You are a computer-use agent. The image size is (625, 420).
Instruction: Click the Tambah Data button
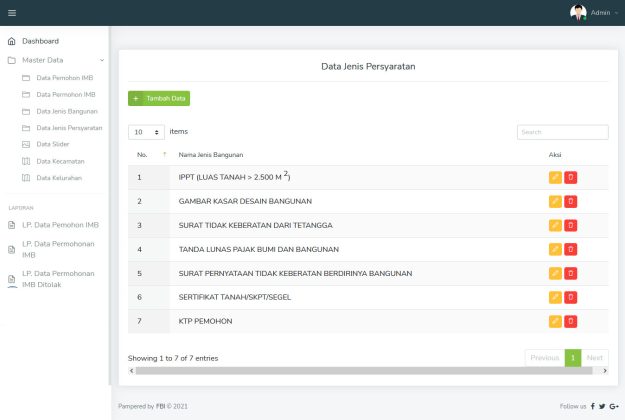point(158,98)
